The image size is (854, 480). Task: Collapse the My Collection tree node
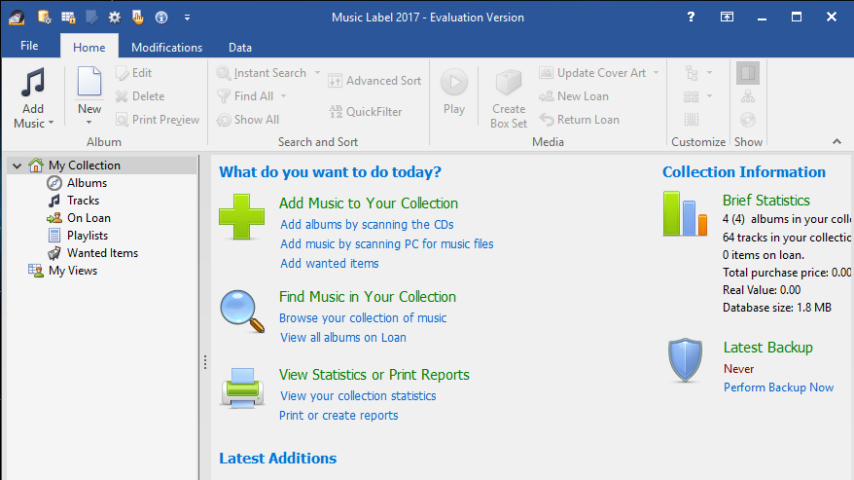[x=17, y=166]
